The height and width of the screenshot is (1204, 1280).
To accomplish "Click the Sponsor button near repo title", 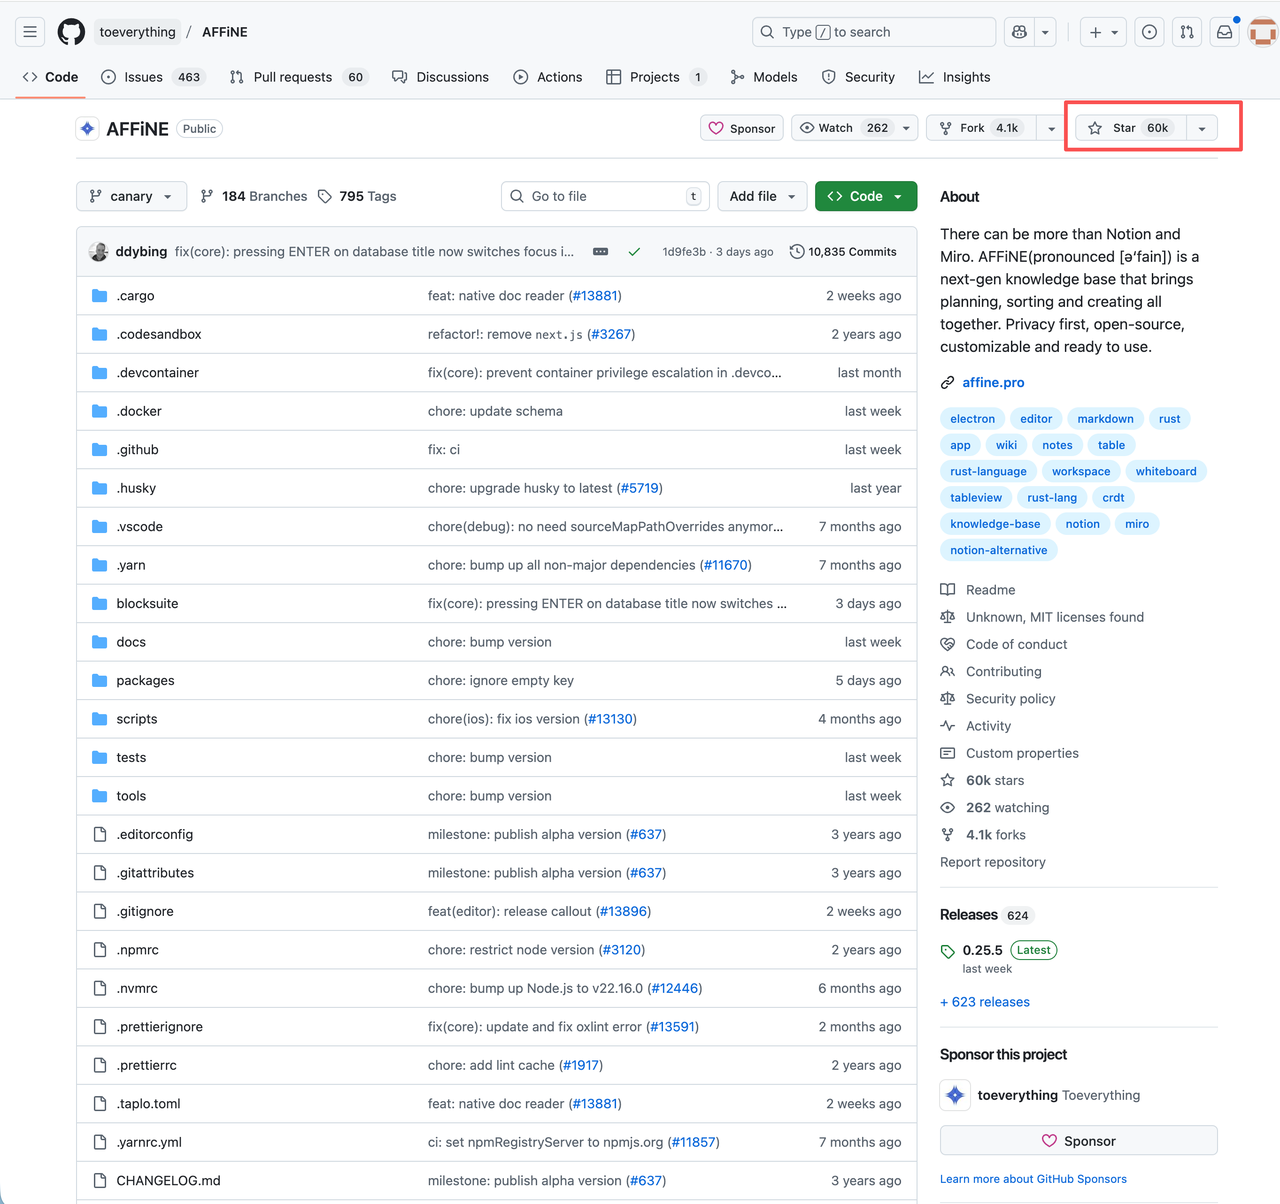I will 742,128.
